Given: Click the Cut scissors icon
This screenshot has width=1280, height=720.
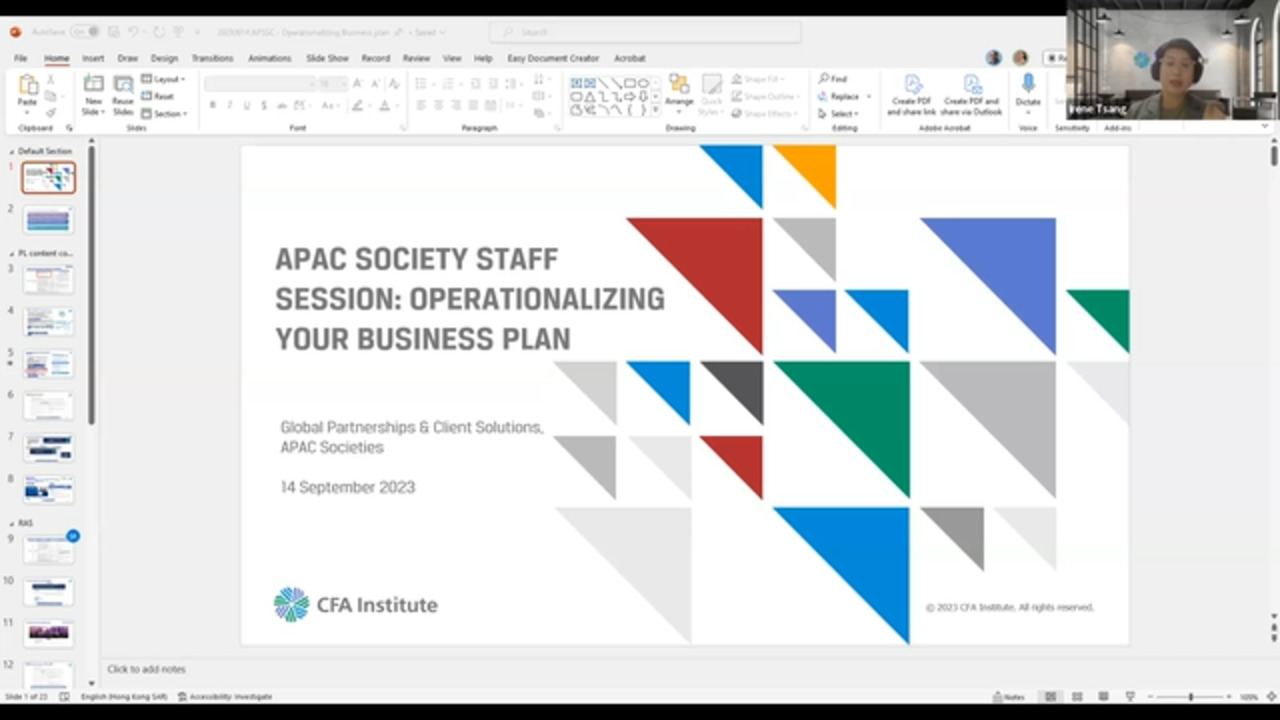Looking at the screenshot, I should (x=51, y=80).
